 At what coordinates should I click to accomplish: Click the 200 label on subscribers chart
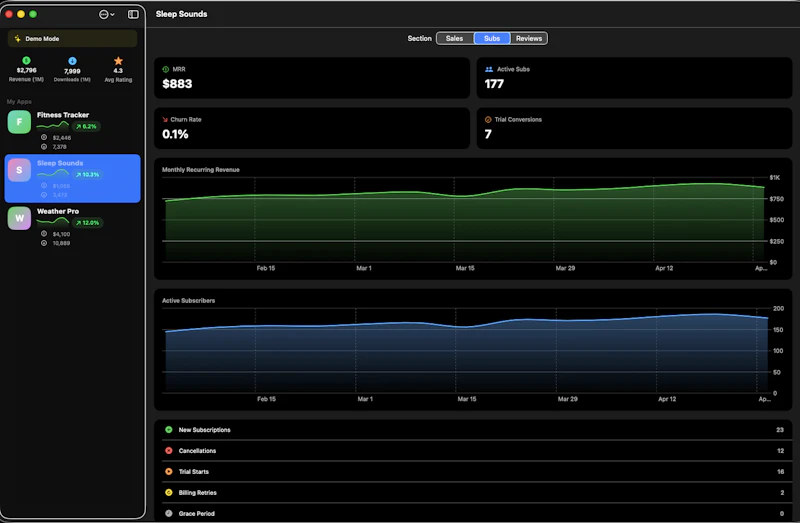(778, 309)
